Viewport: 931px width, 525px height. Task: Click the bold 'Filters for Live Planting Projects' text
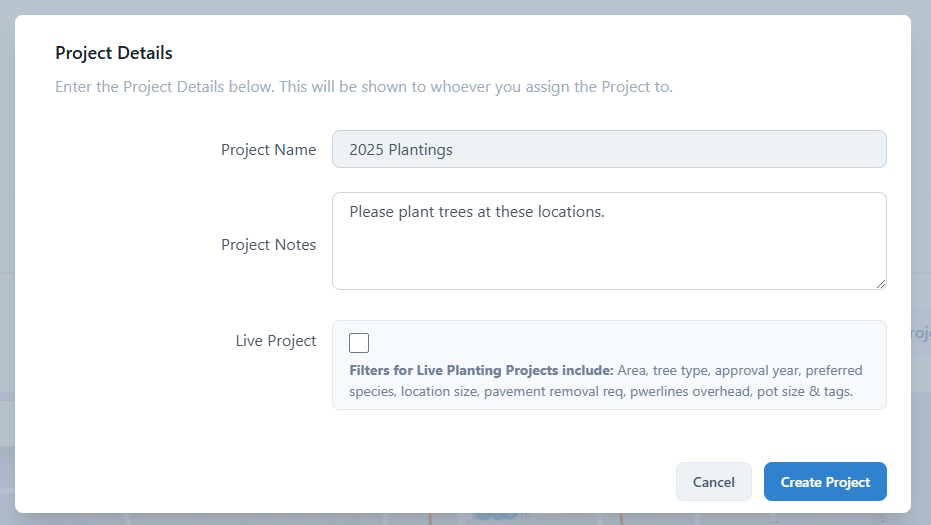coord(481,370)
